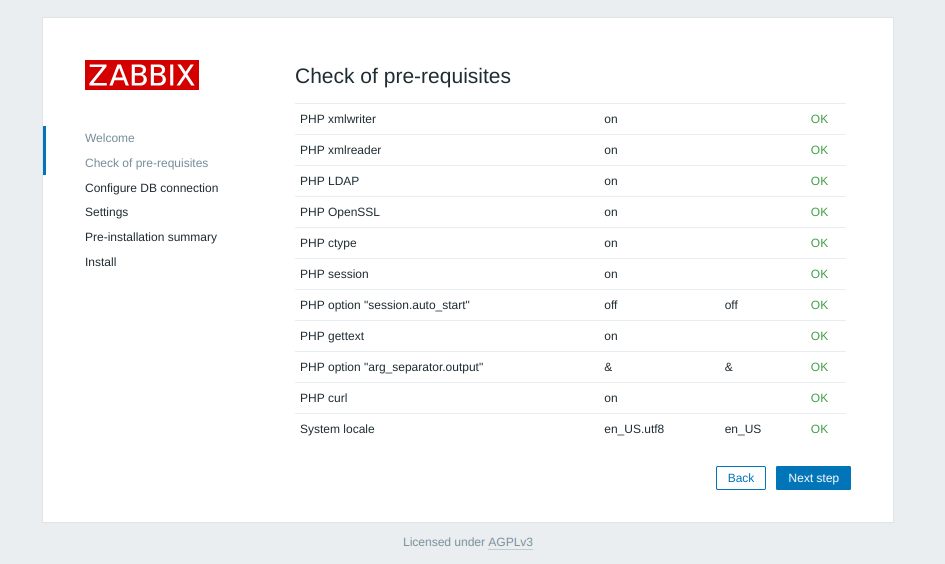Viewport: 945px width, 564px height.
Task: Click the Check of pre-requisites heading
Action: point(403,76)
